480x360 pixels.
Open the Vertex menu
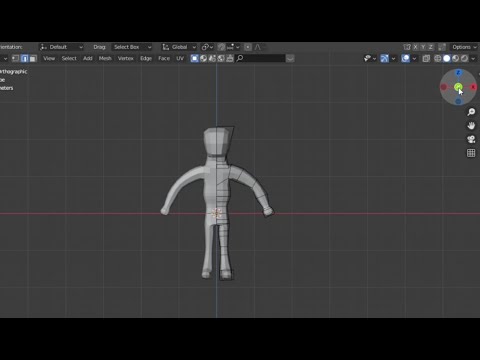coord(125,58)
